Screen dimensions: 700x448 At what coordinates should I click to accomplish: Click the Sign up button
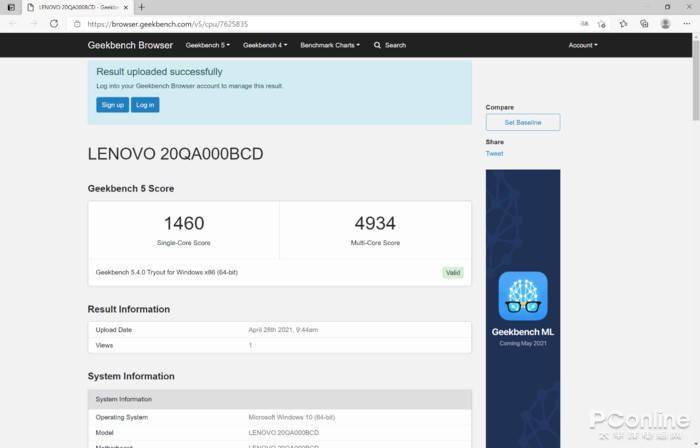point(112,105)
